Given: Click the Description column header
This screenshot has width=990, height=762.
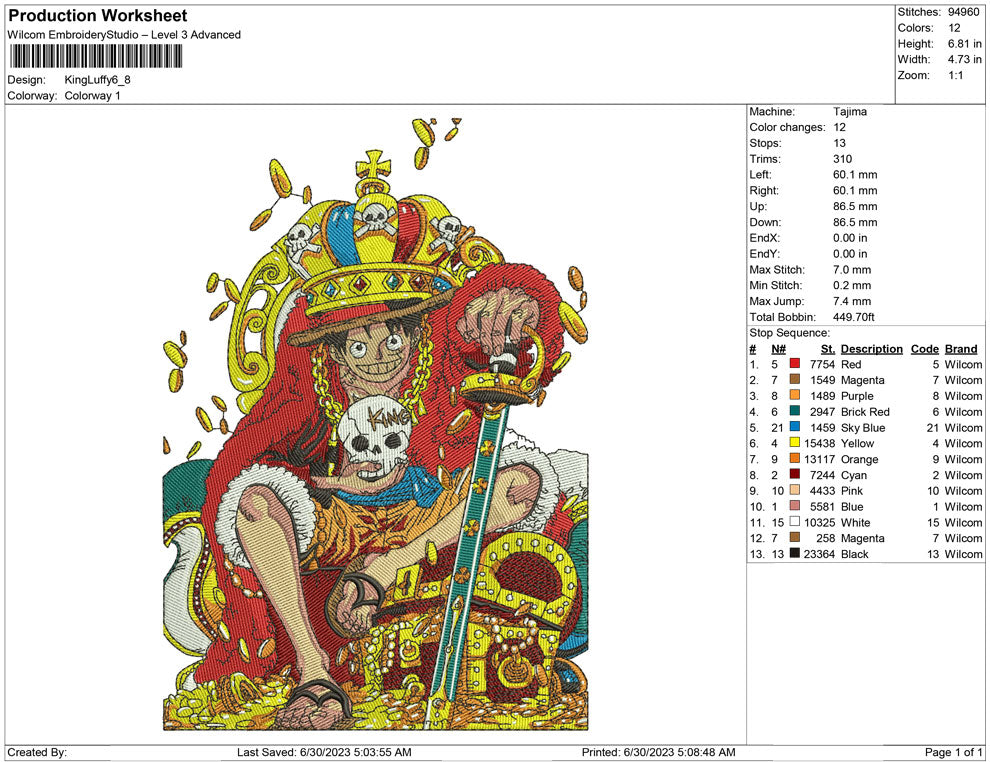Looking at the screenshot, I should [871, 349].
